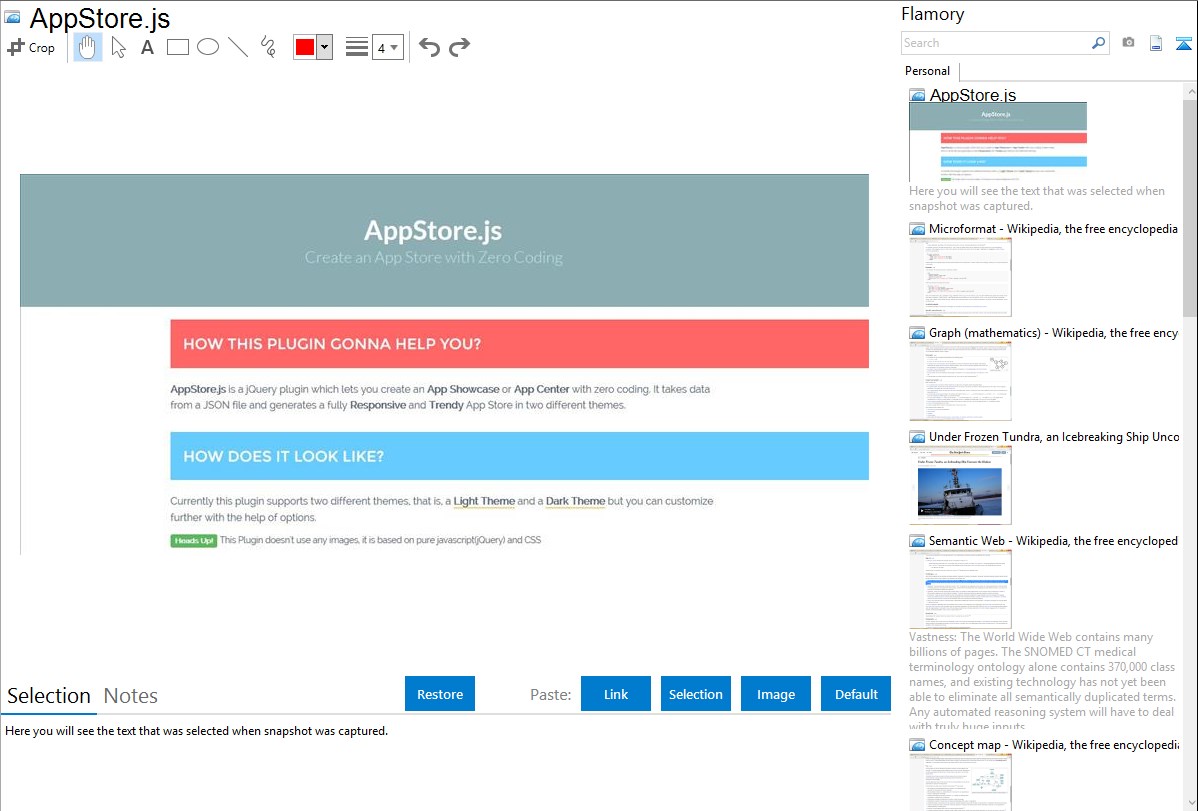Redo the last undone edit
The width and height of the screenshot is (1198, 811).
[x=459, y=47]
